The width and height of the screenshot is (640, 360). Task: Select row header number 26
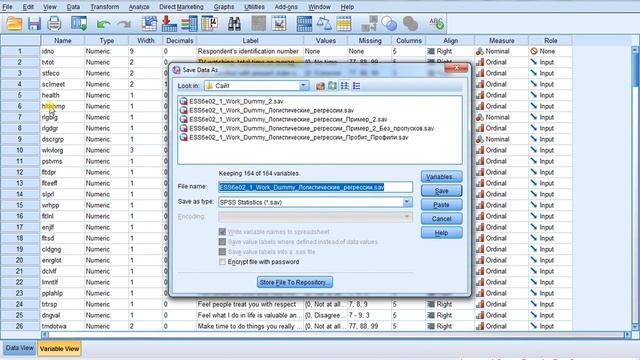[x=20, y=326]
